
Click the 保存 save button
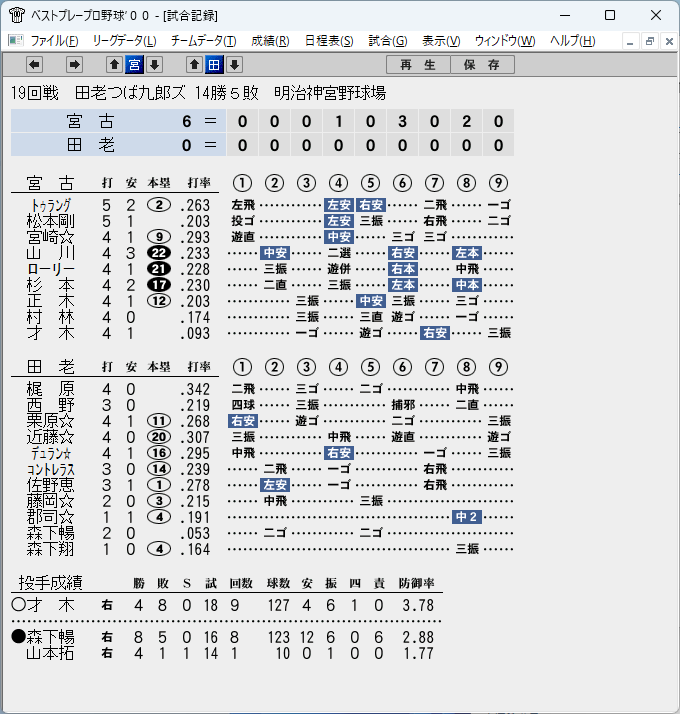click(x=482, y=65)
